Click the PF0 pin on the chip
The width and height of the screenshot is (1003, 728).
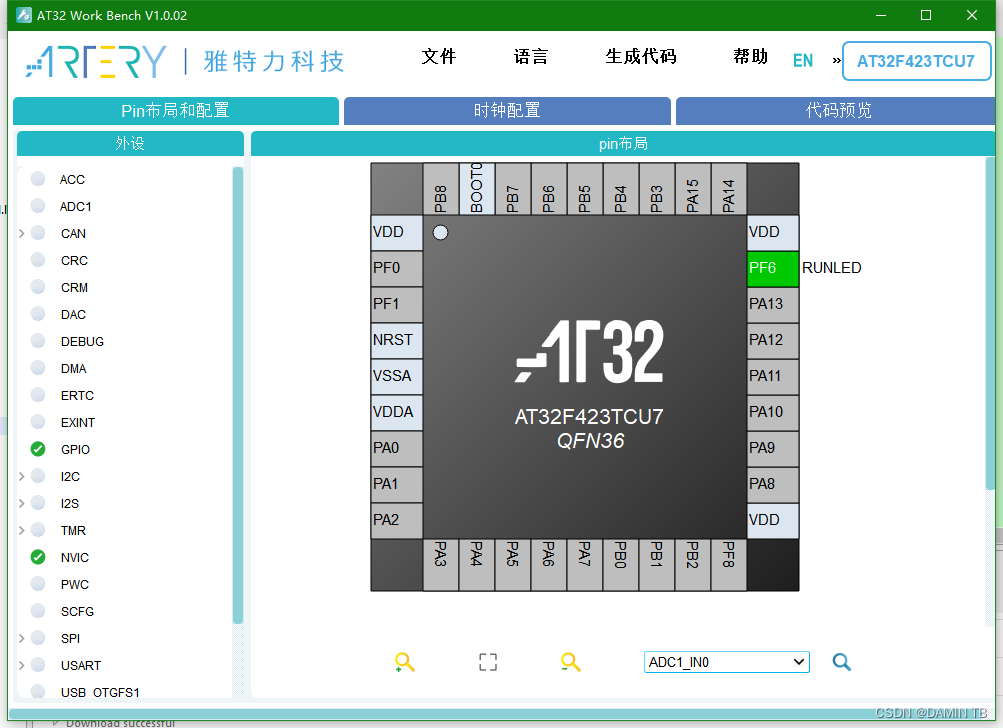click(397, 268)
